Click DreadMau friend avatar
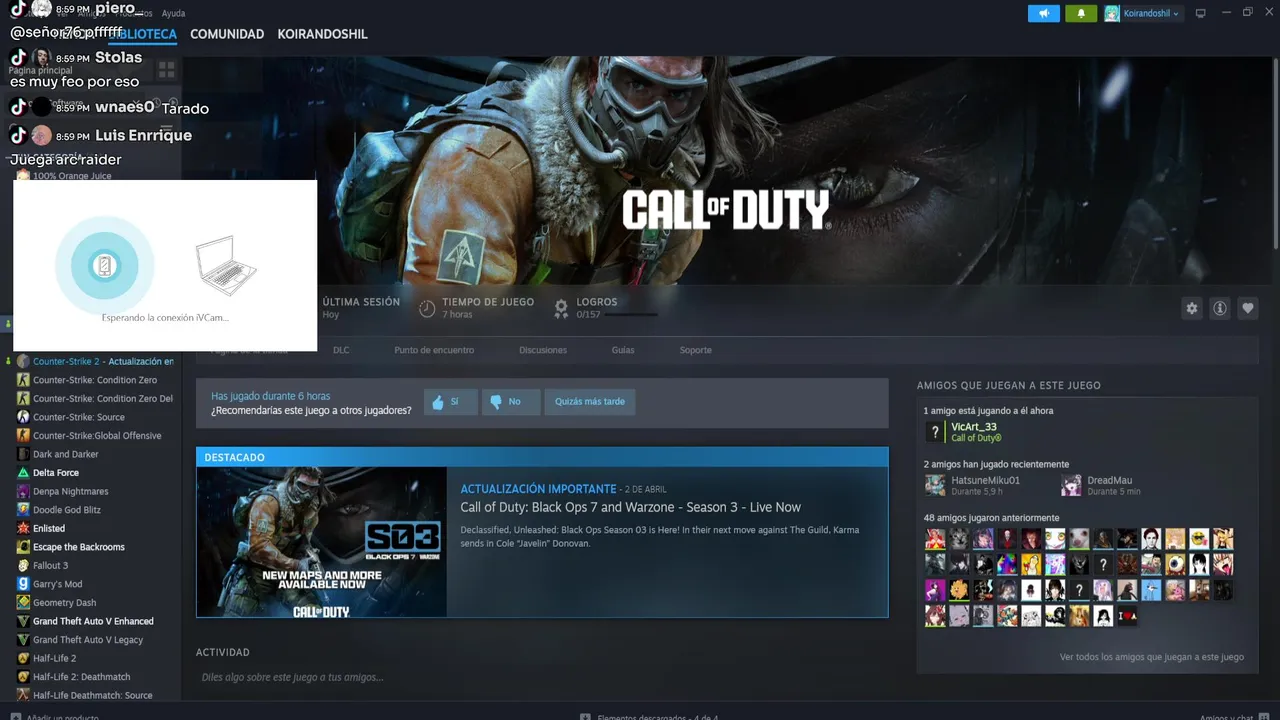This screenshot has height=720, width=1280. point(1071,485)
